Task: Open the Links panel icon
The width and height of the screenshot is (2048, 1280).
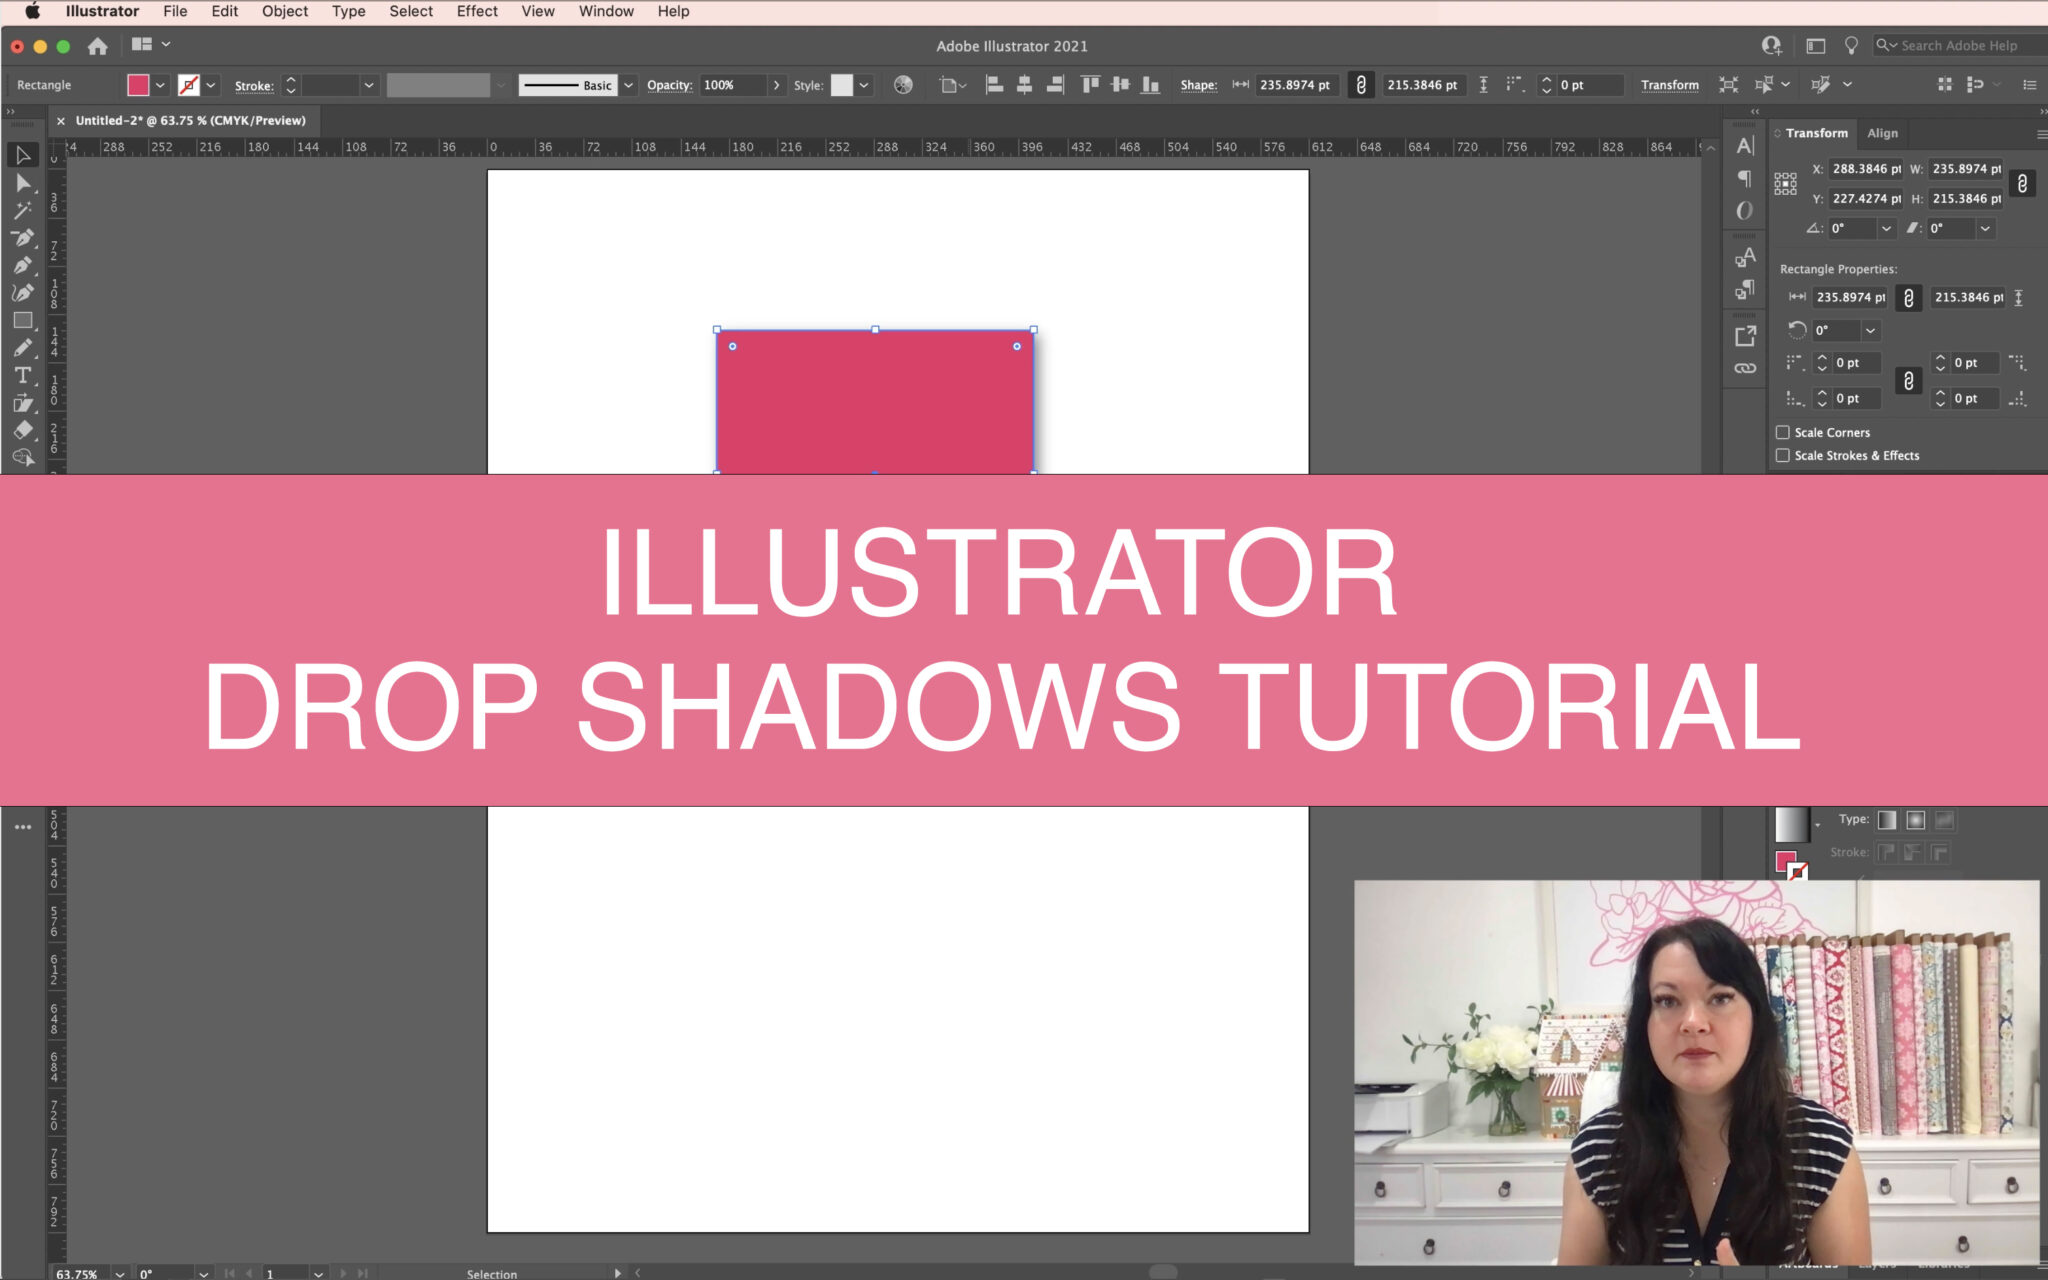Action: [x=1745, y=368]
